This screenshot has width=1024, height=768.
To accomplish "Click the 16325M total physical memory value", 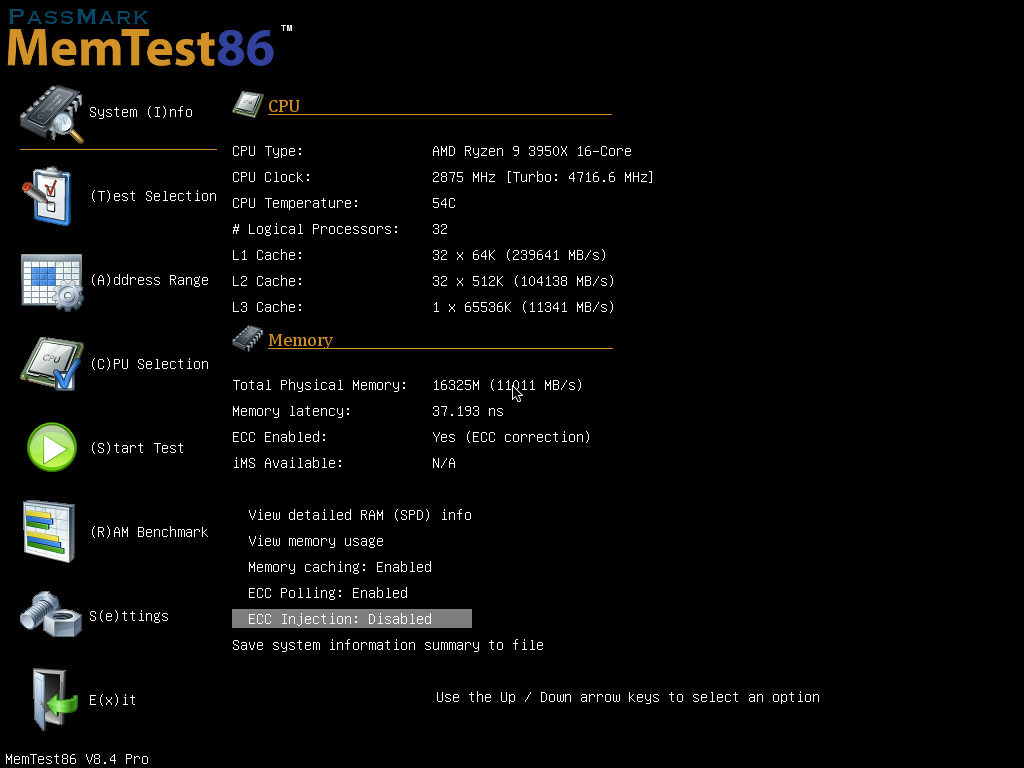I will click(x=507, y=385).
